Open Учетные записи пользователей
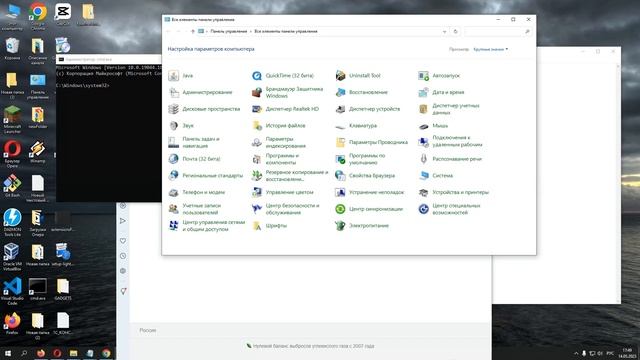This screenshot has height=360, width=640. [x=195, y=209]
